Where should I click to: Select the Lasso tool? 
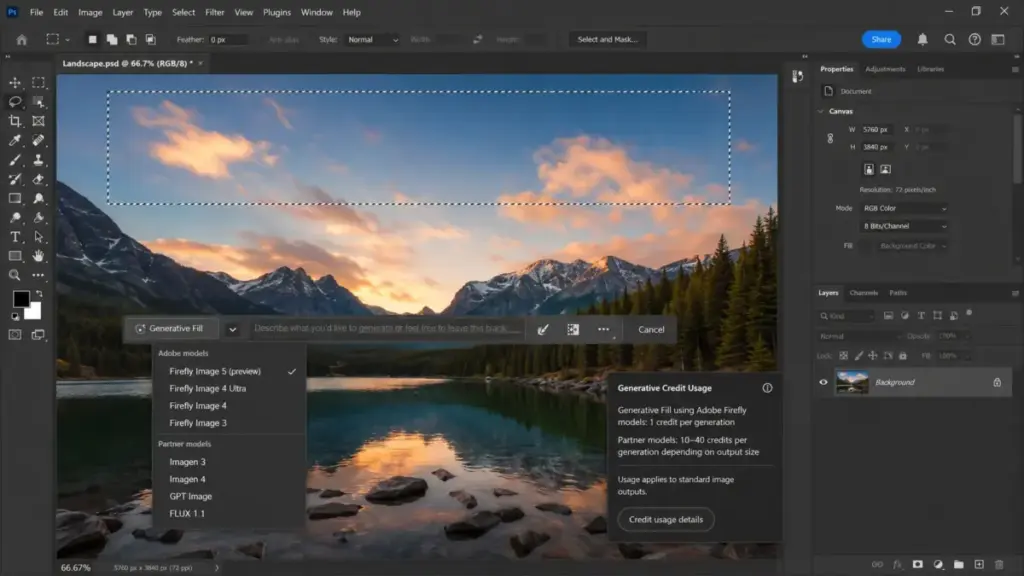coord(14,102)
